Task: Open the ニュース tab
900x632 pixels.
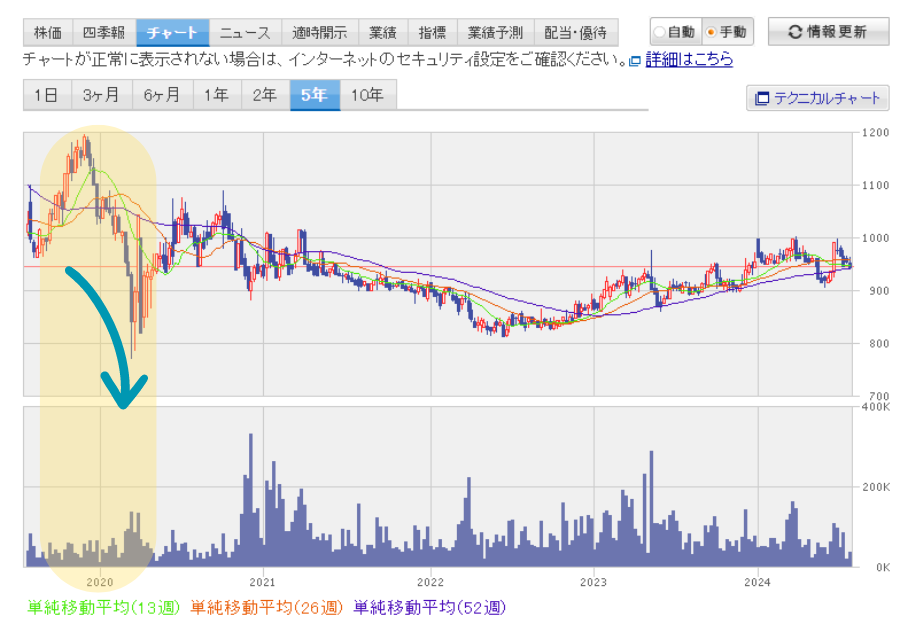Action: pos(245,32)
